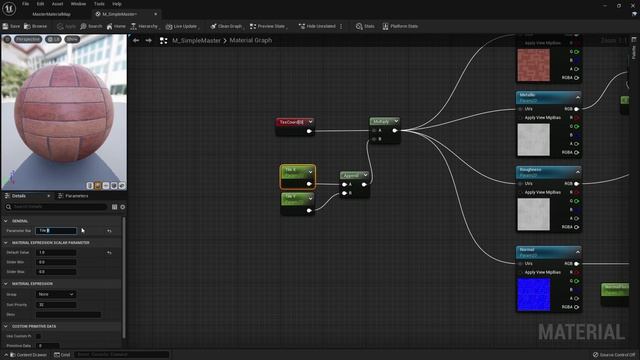Toggle Hide Unrelated nodes
The width and height of the screenshot is (640, 360).
[x=317, y=26]
